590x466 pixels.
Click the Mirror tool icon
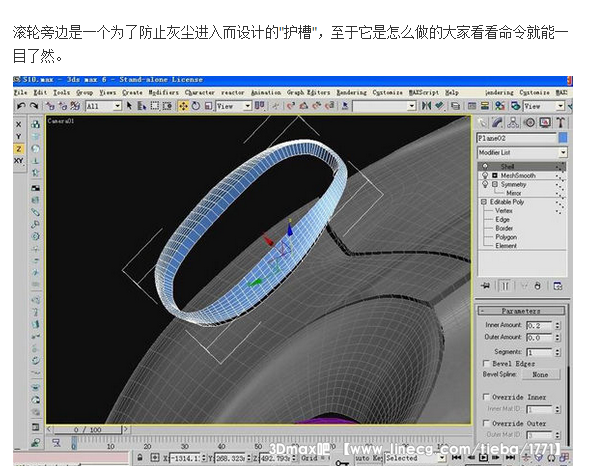[x=426, y=106]
